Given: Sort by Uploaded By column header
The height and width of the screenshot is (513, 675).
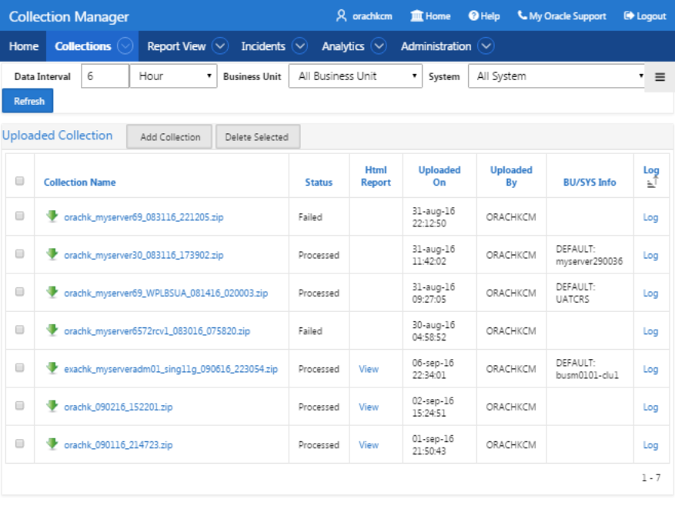Looking at the screenshot, I should click(x=511, y=176).
